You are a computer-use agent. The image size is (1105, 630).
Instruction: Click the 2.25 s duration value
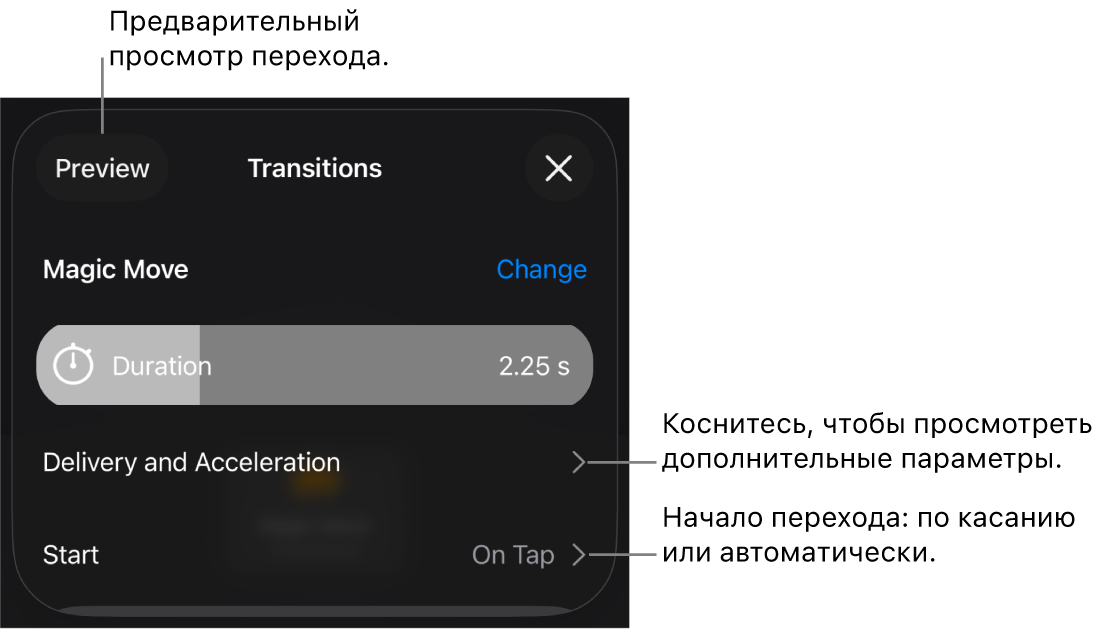click(x=534, y=366)
